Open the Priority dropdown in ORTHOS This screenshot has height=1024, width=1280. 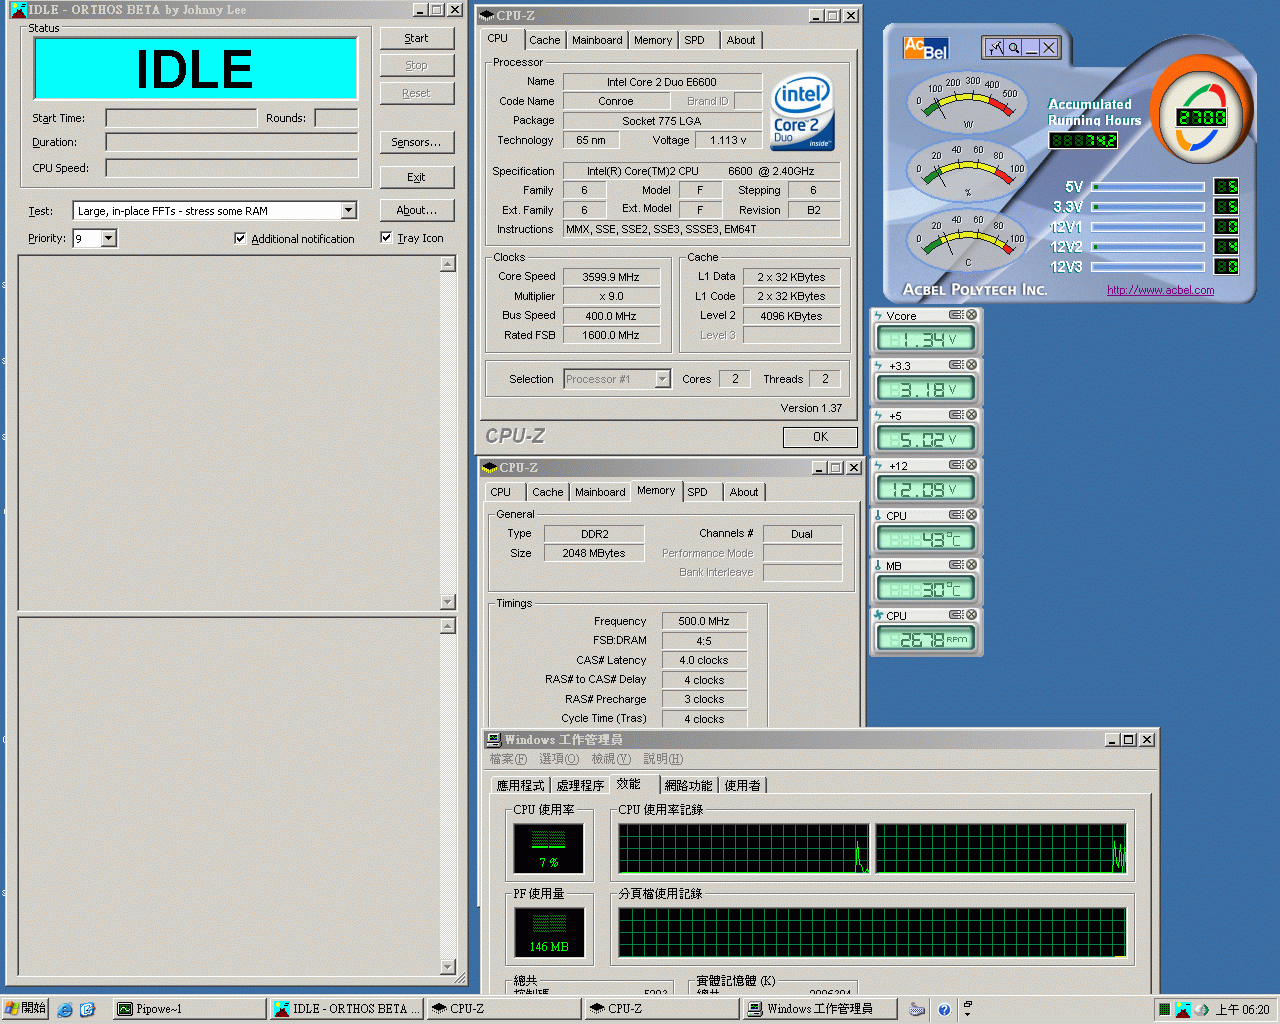[109, 238]
